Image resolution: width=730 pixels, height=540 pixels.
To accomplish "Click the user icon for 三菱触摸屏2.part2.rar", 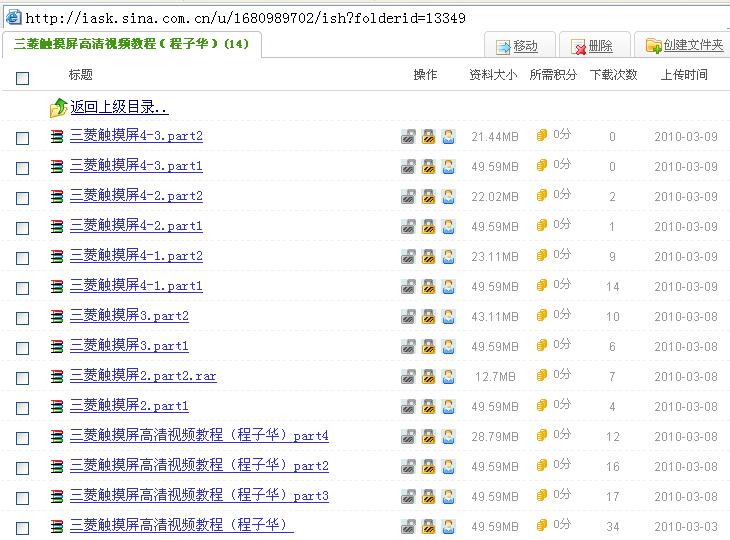I will [x=448, y=377].
